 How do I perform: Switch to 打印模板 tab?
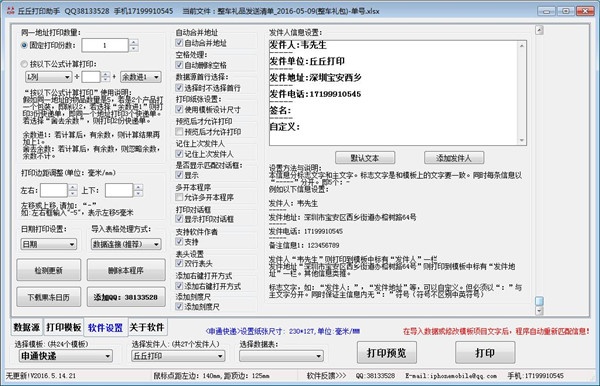pyautogui.click(x=64, y=327)
